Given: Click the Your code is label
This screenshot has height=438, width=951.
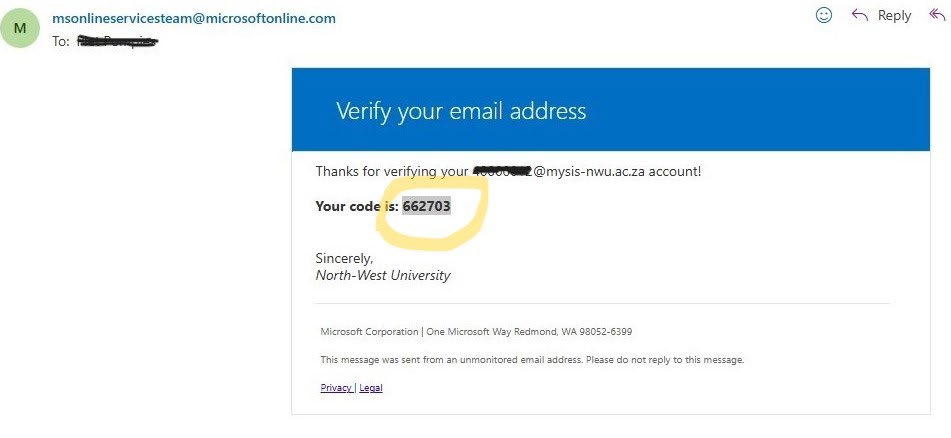Looking at the screenshot, I should click(357, 206).
